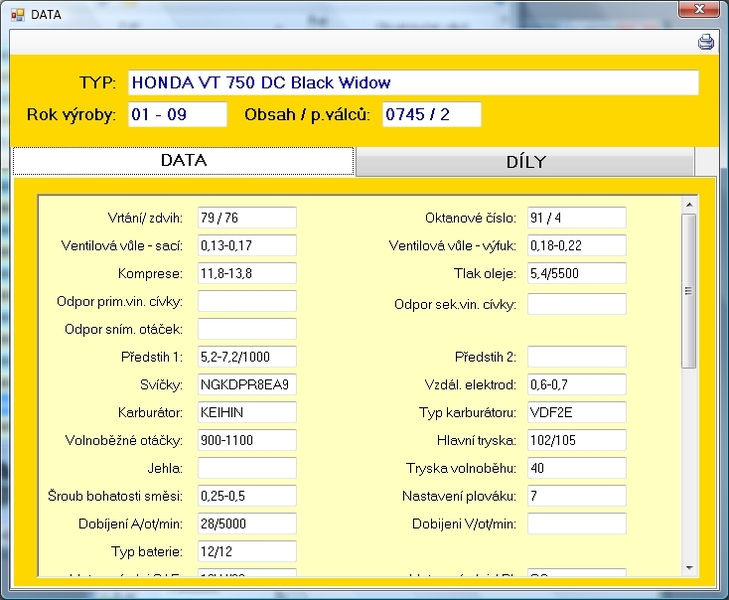Click the empty Předstih 2 field
The width and height of the screenshot is (729, 600).
pos(577,357)
